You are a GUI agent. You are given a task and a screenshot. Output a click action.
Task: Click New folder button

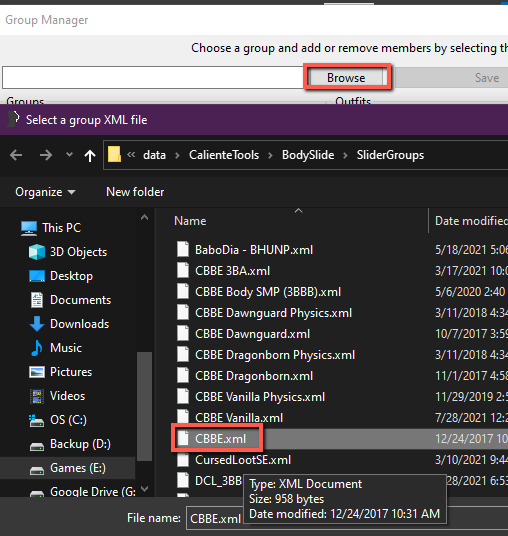135,192
